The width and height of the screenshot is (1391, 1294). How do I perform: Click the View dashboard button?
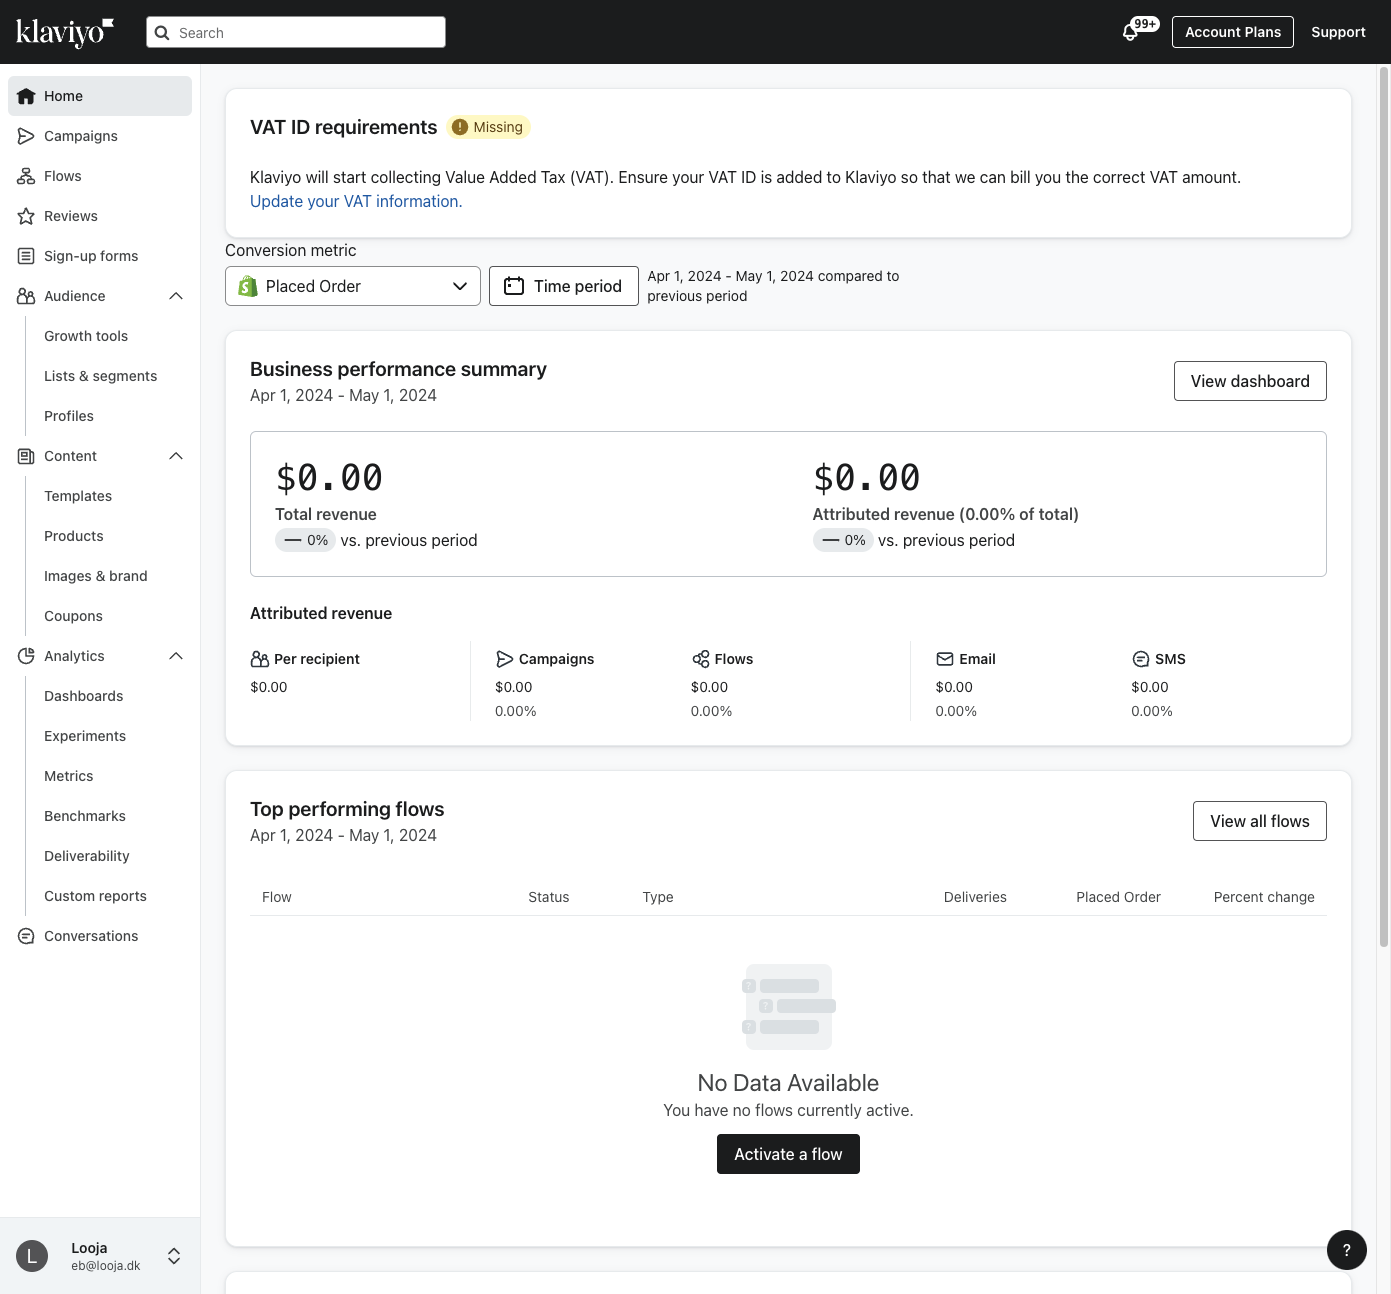(x=1250, y=381)
